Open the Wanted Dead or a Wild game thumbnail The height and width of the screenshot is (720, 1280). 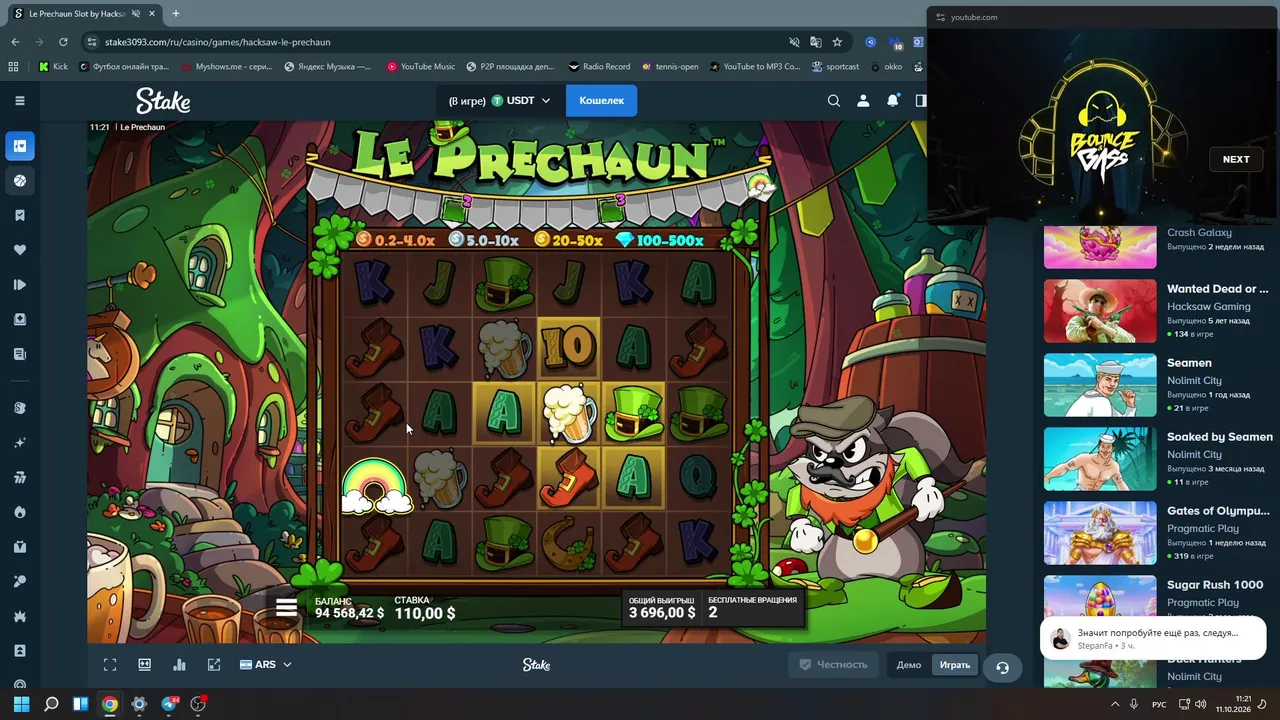click(x=1100, y=311)
